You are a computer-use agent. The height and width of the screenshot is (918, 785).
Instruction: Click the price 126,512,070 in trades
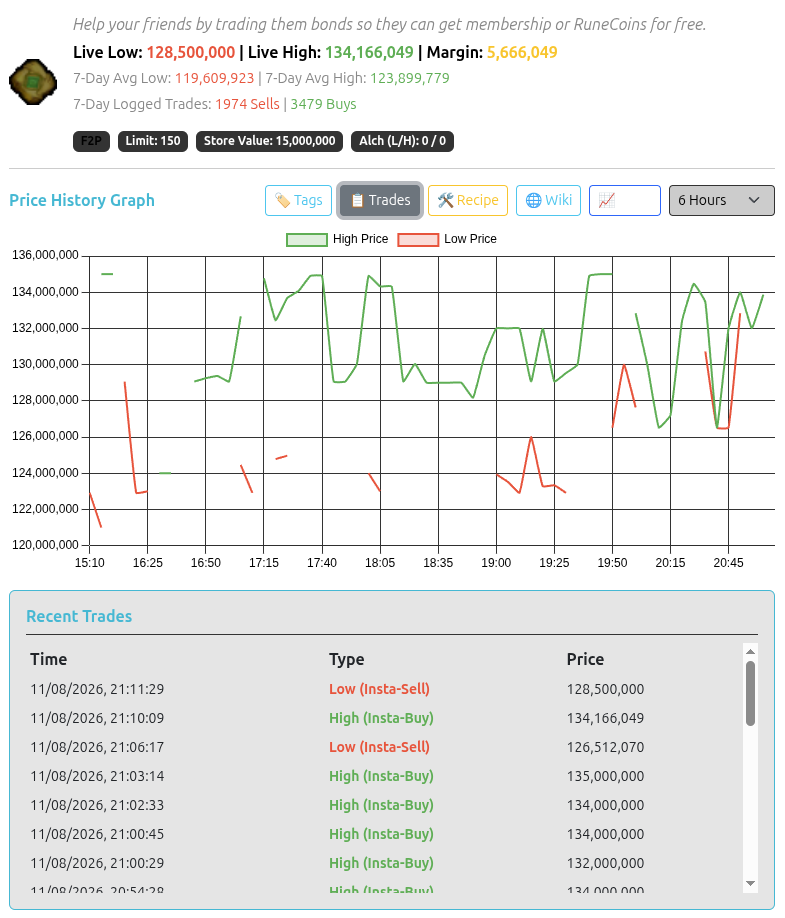pos(605,748)
